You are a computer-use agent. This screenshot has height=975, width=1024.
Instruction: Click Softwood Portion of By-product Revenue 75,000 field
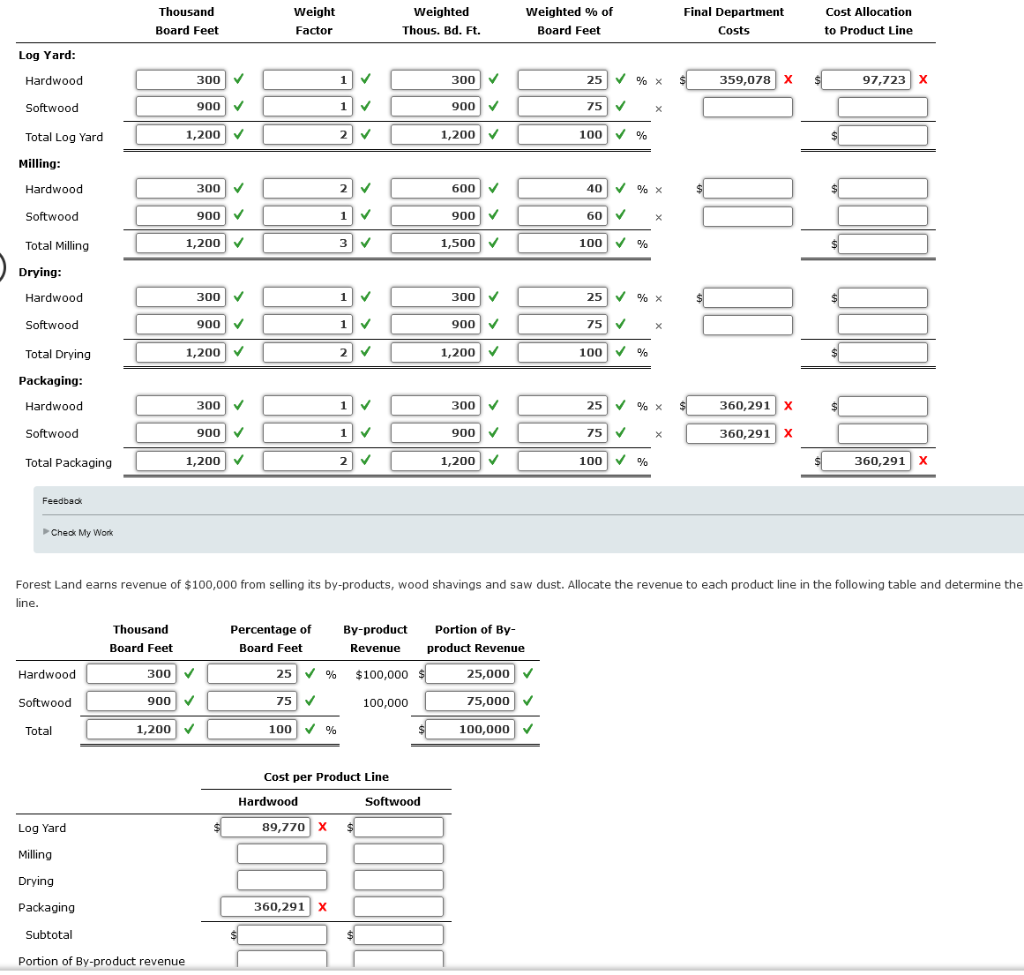click(470, 701)
